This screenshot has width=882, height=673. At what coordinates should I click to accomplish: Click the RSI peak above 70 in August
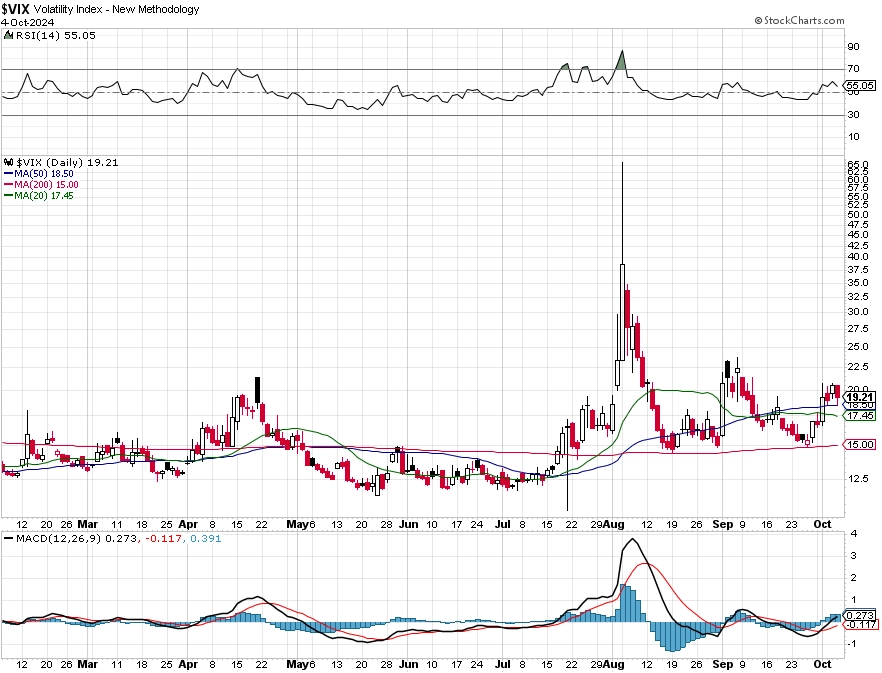point(622,52)
